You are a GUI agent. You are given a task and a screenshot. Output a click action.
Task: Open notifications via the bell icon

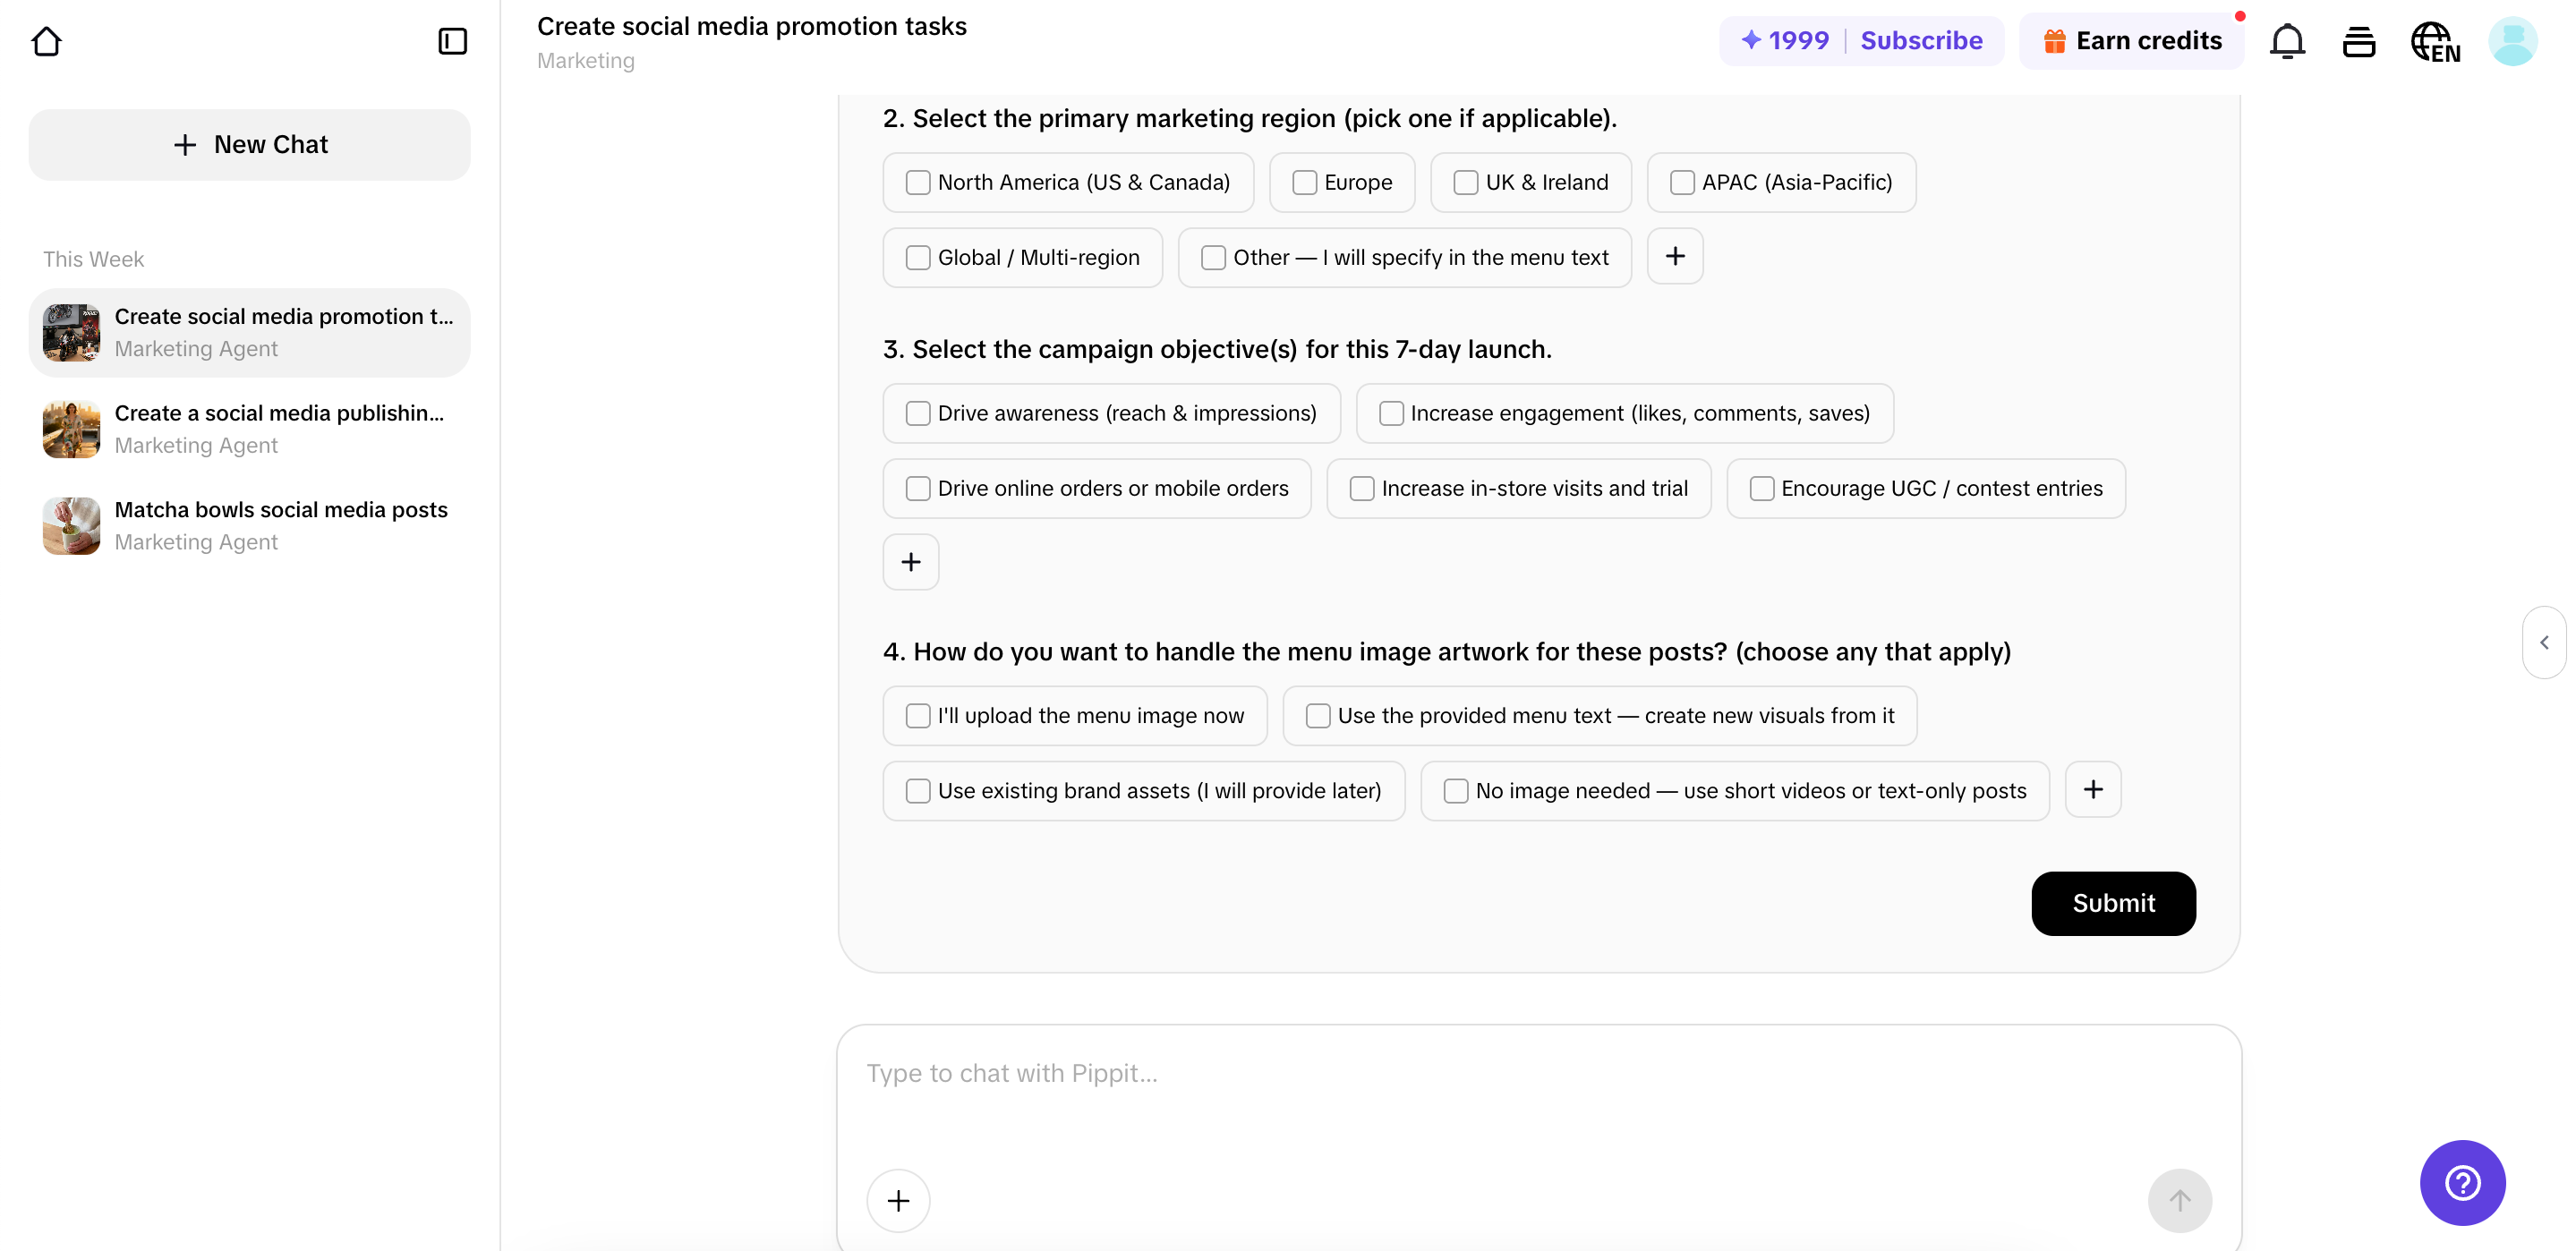click(x=2288, y=41)
